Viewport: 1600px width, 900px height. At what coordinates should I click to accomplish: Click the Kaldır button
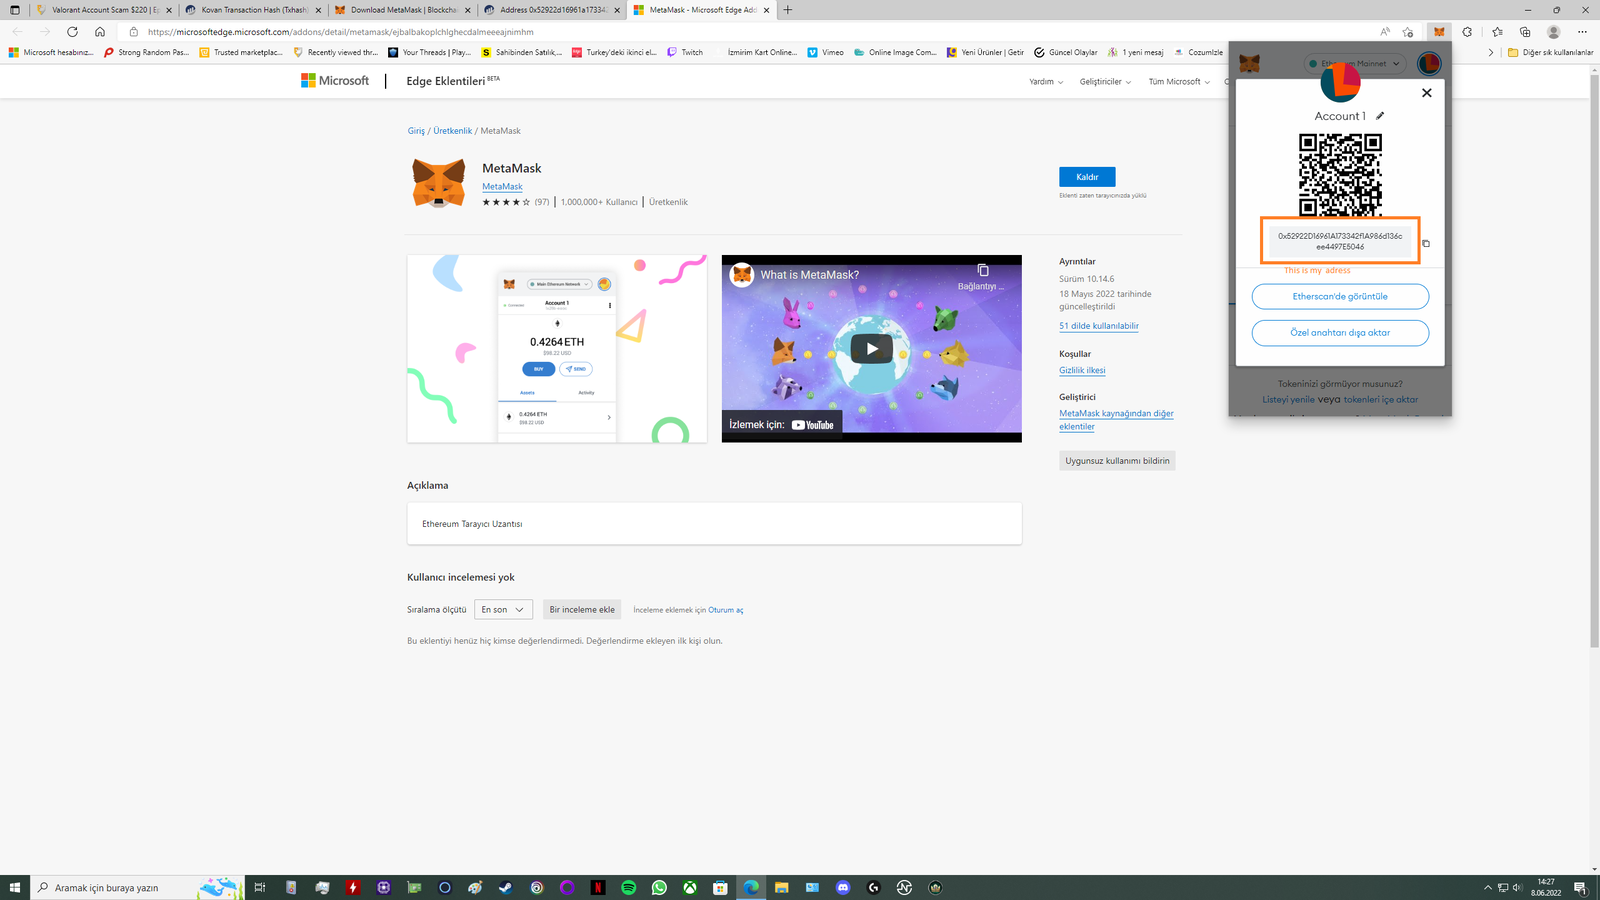coord(1087,177)
